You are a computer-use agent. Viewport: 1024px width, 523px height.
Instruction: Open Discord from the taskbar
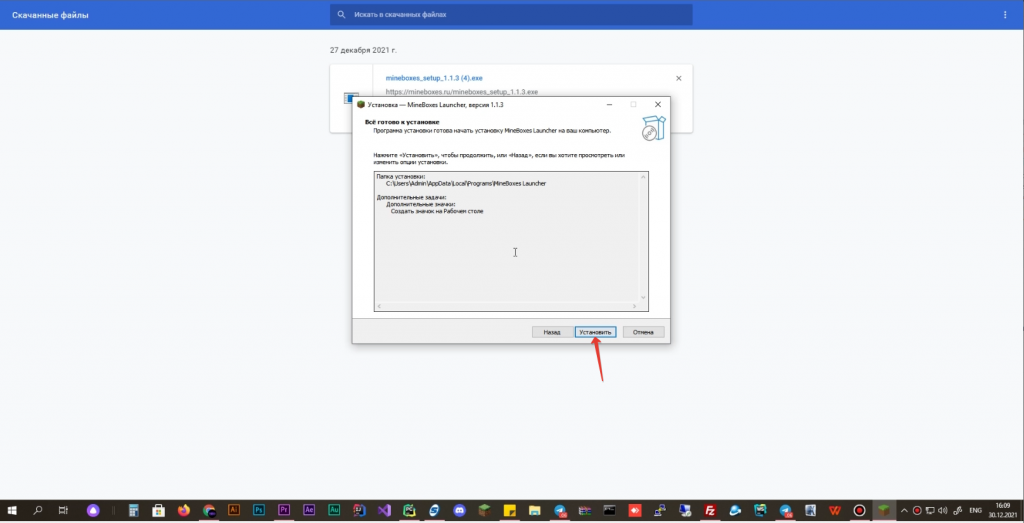click(x=459, y=510)
